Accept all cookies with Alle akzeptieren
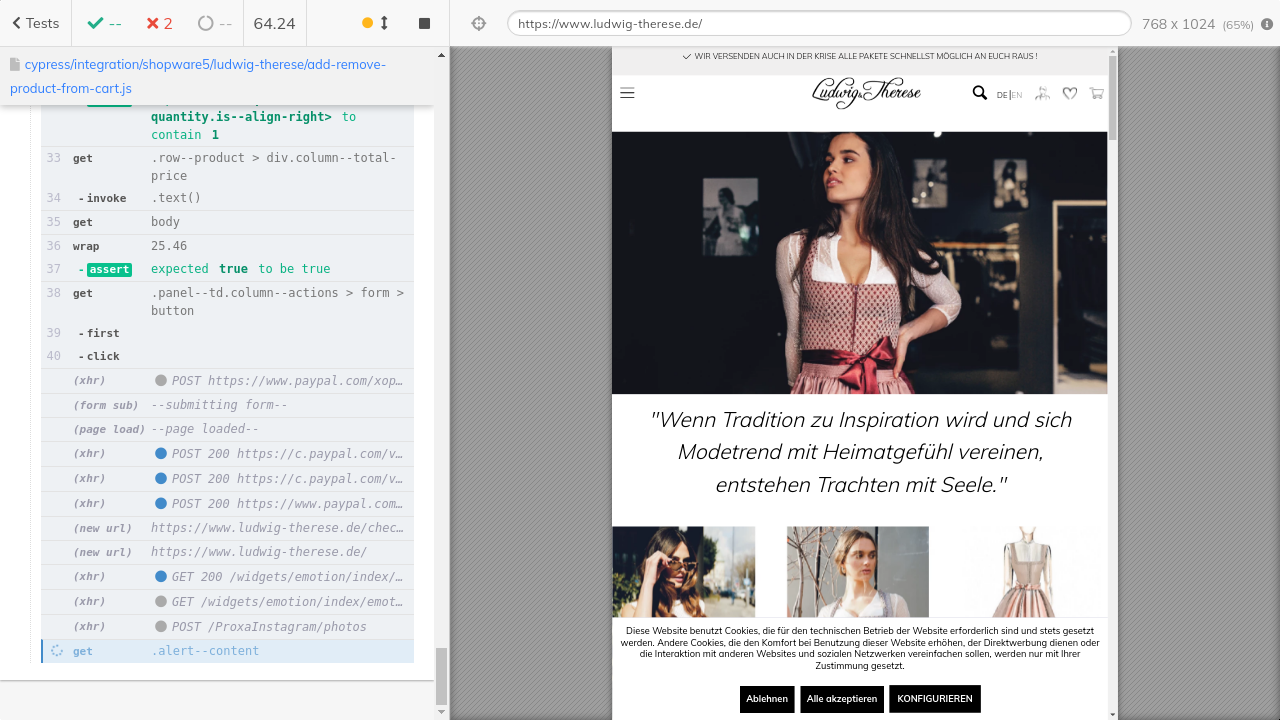Image resolution: width=1280 pixels, height=720 pixels. tap(841, 699)
